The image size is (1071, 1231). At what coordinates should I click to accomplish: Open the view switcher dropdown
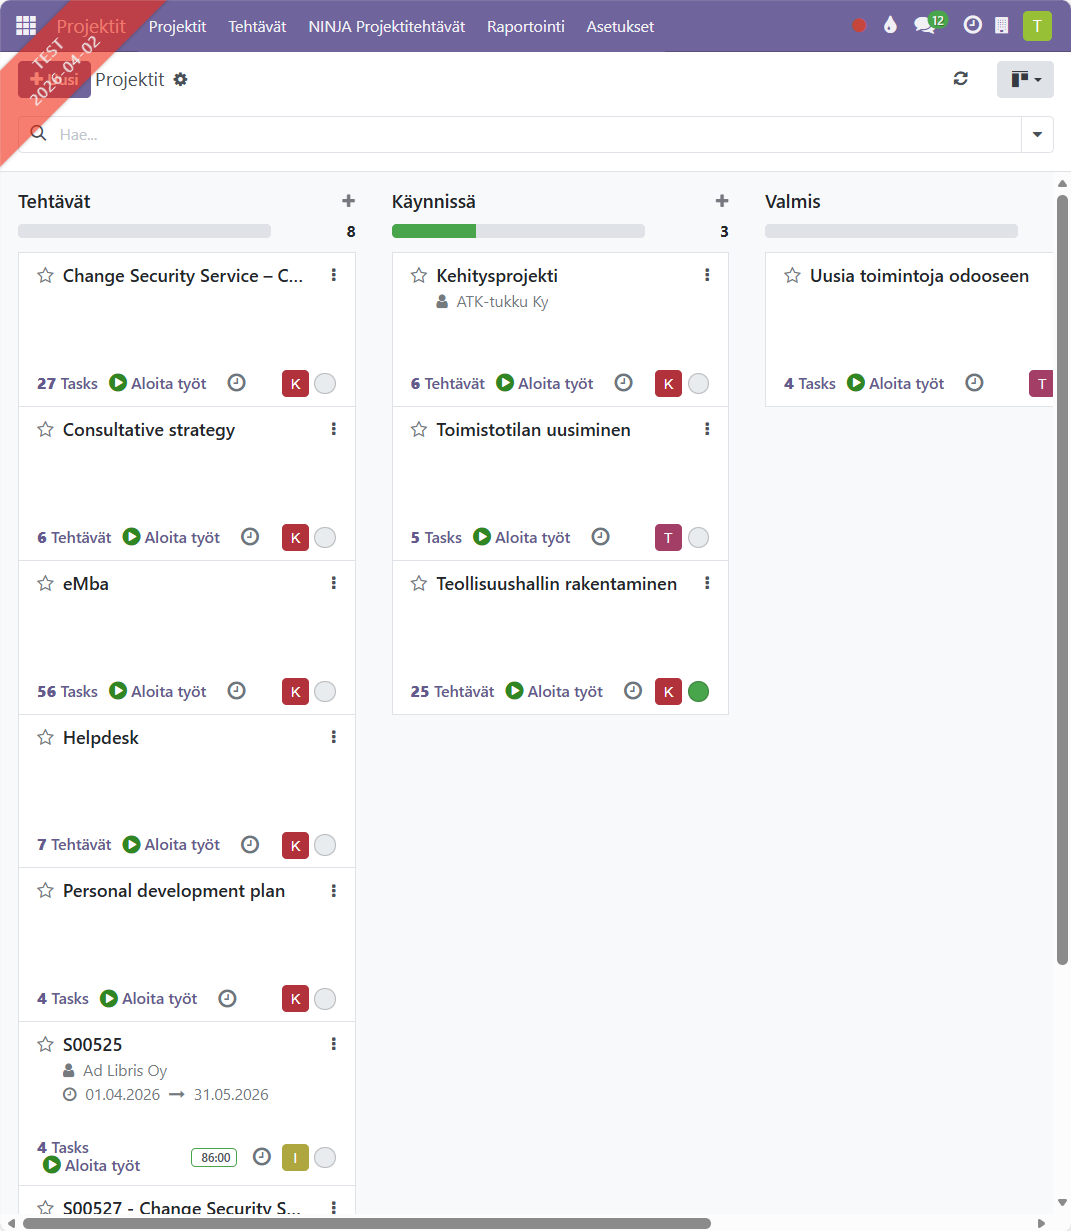click(1025, 80)
